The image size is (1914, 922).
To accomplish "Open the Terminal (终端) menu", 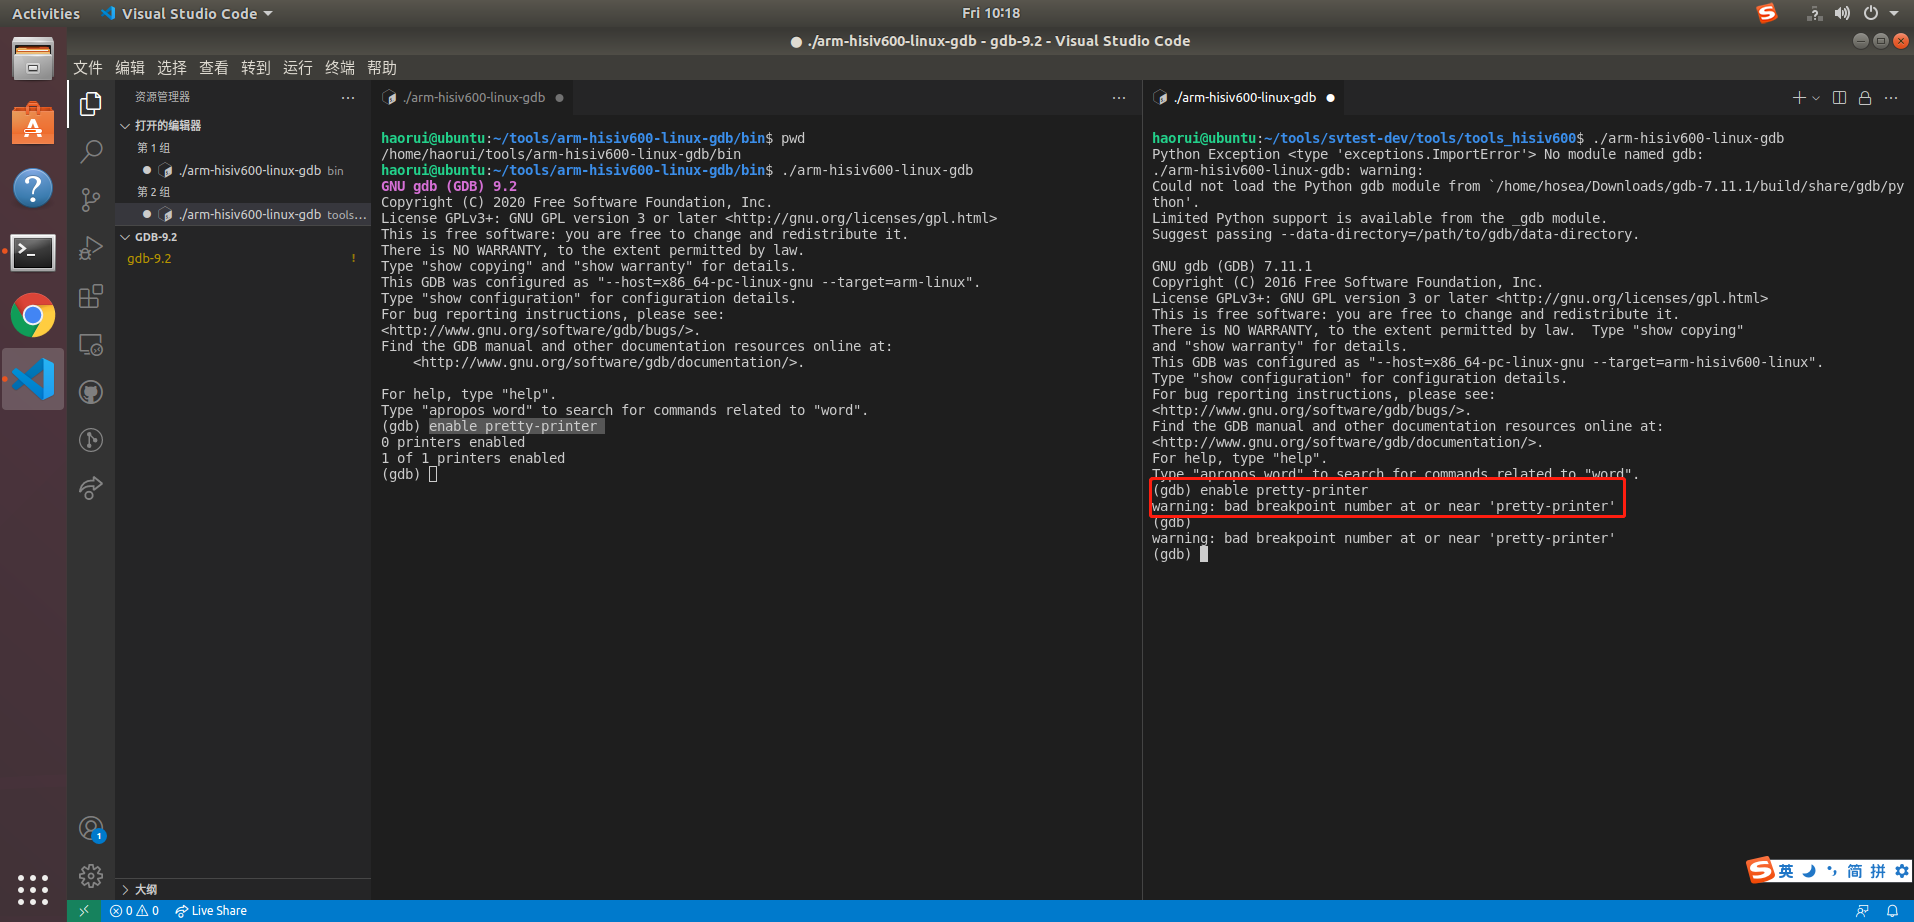I will [340, 67].
